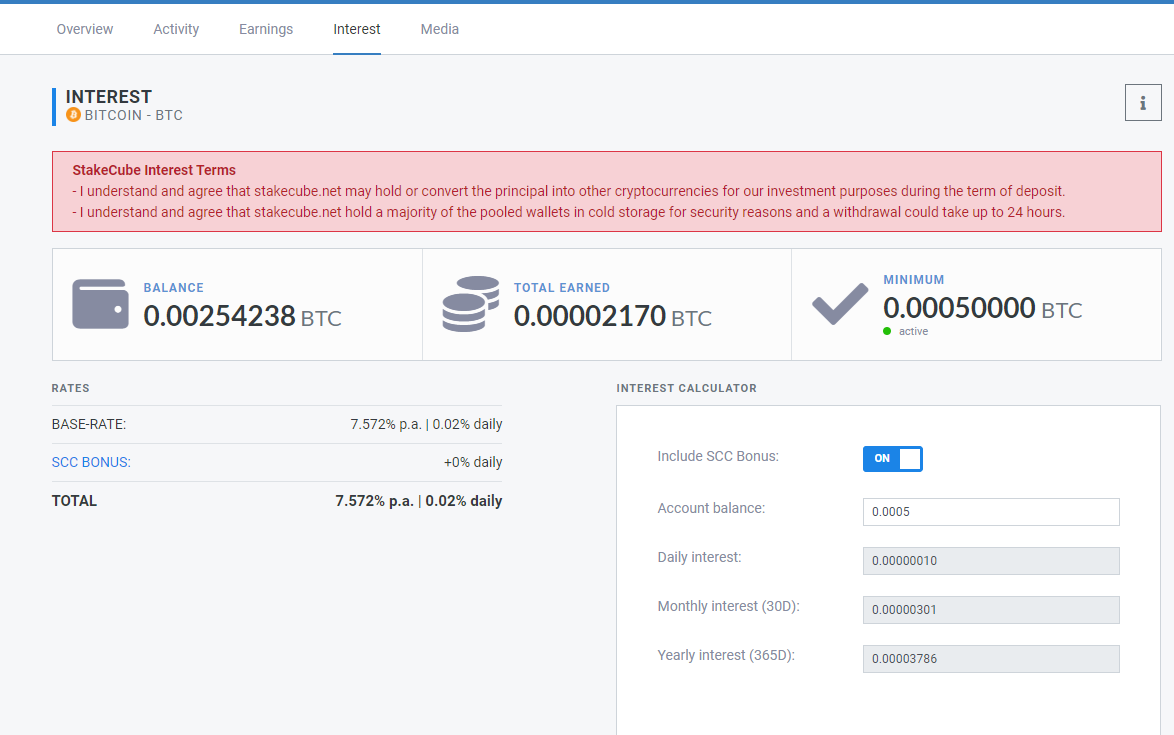The width and height of the screenshot is (1174, 735).
Task: Click the minimum value 0.00050000 BTC
Action: (982, 308)
